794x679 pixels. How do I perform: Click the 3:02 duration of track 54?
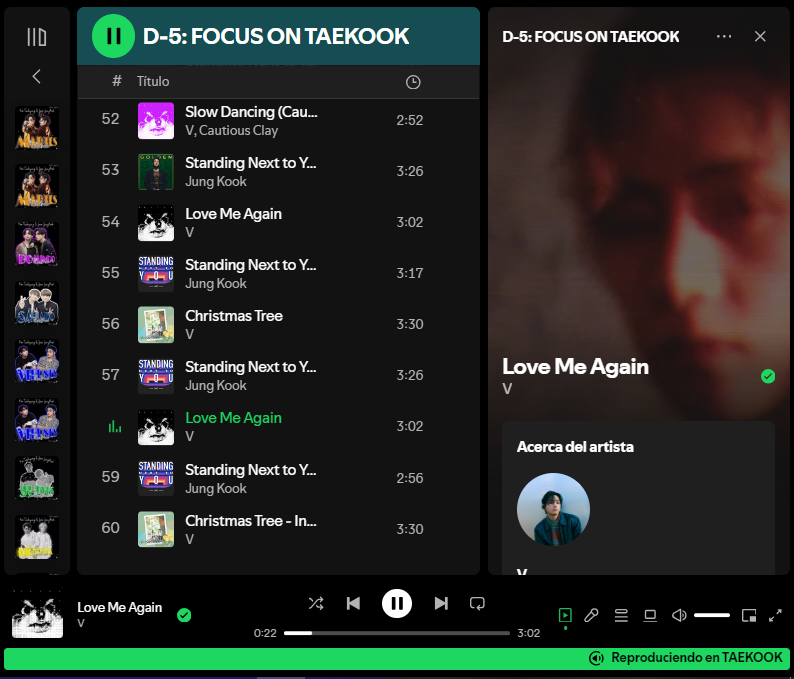tap(410, 222)
